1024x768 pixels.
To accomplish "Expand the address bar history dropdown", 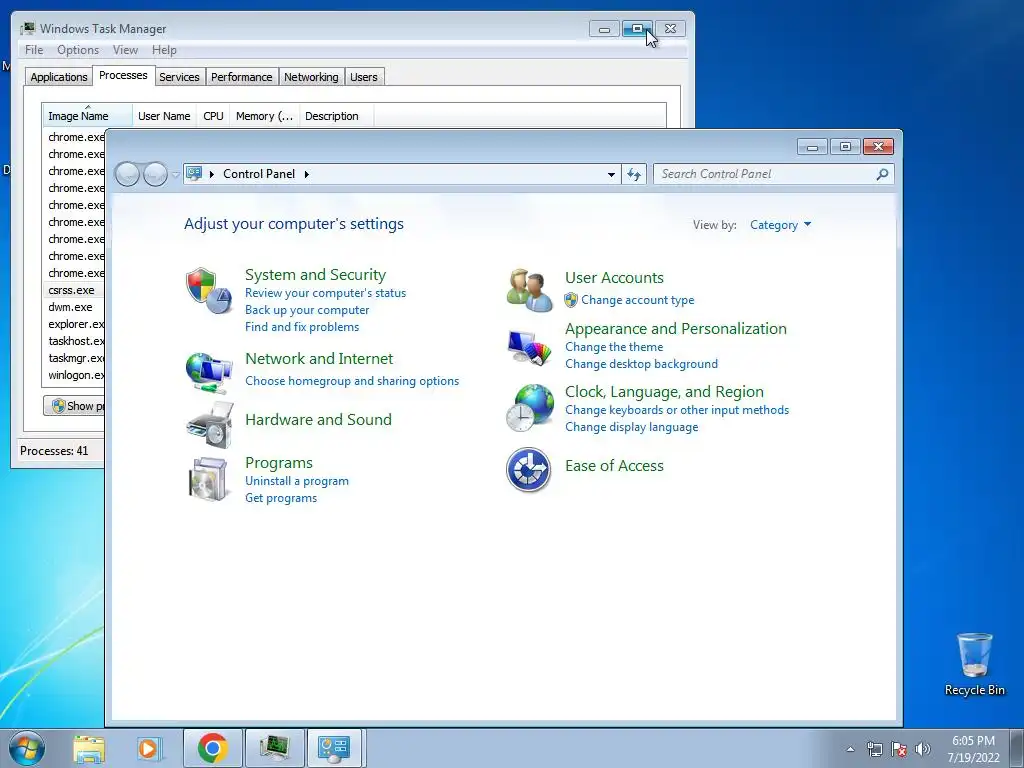I will click(611, 174).
